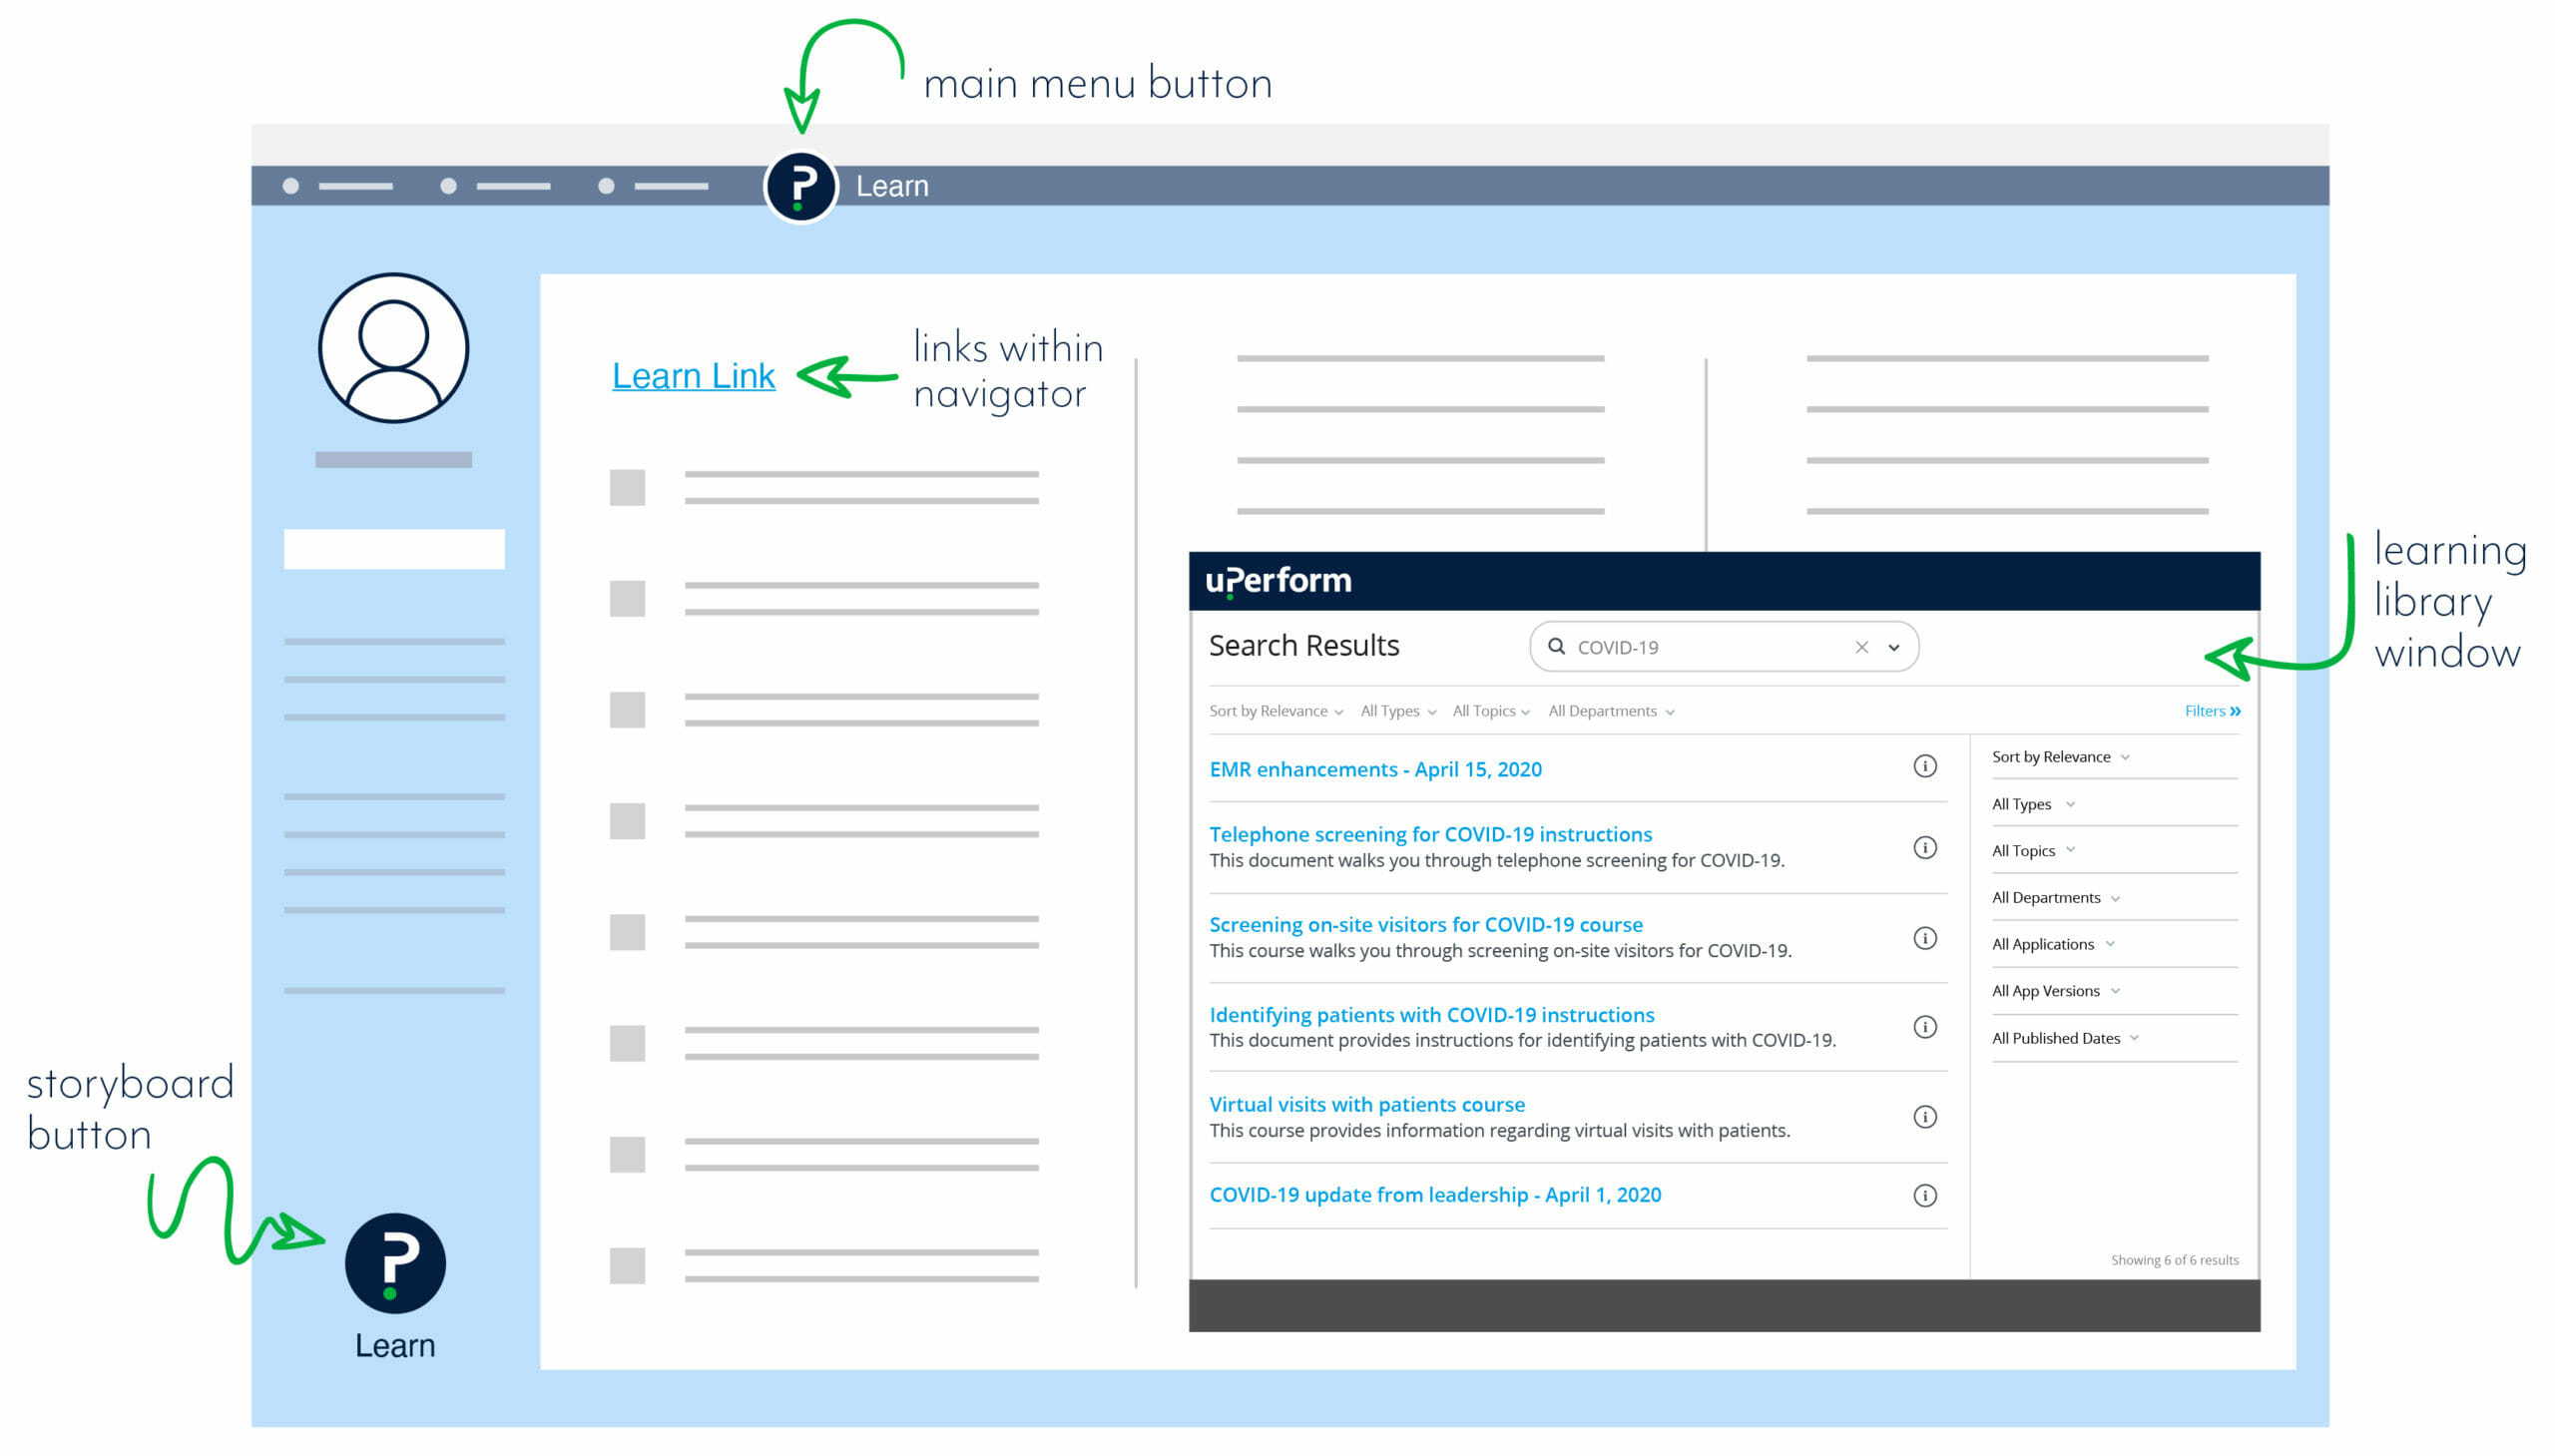Viewport: 2555px width, 1456px height.
Task: Click the search magnifier icon
Action: coord(1556,646)
